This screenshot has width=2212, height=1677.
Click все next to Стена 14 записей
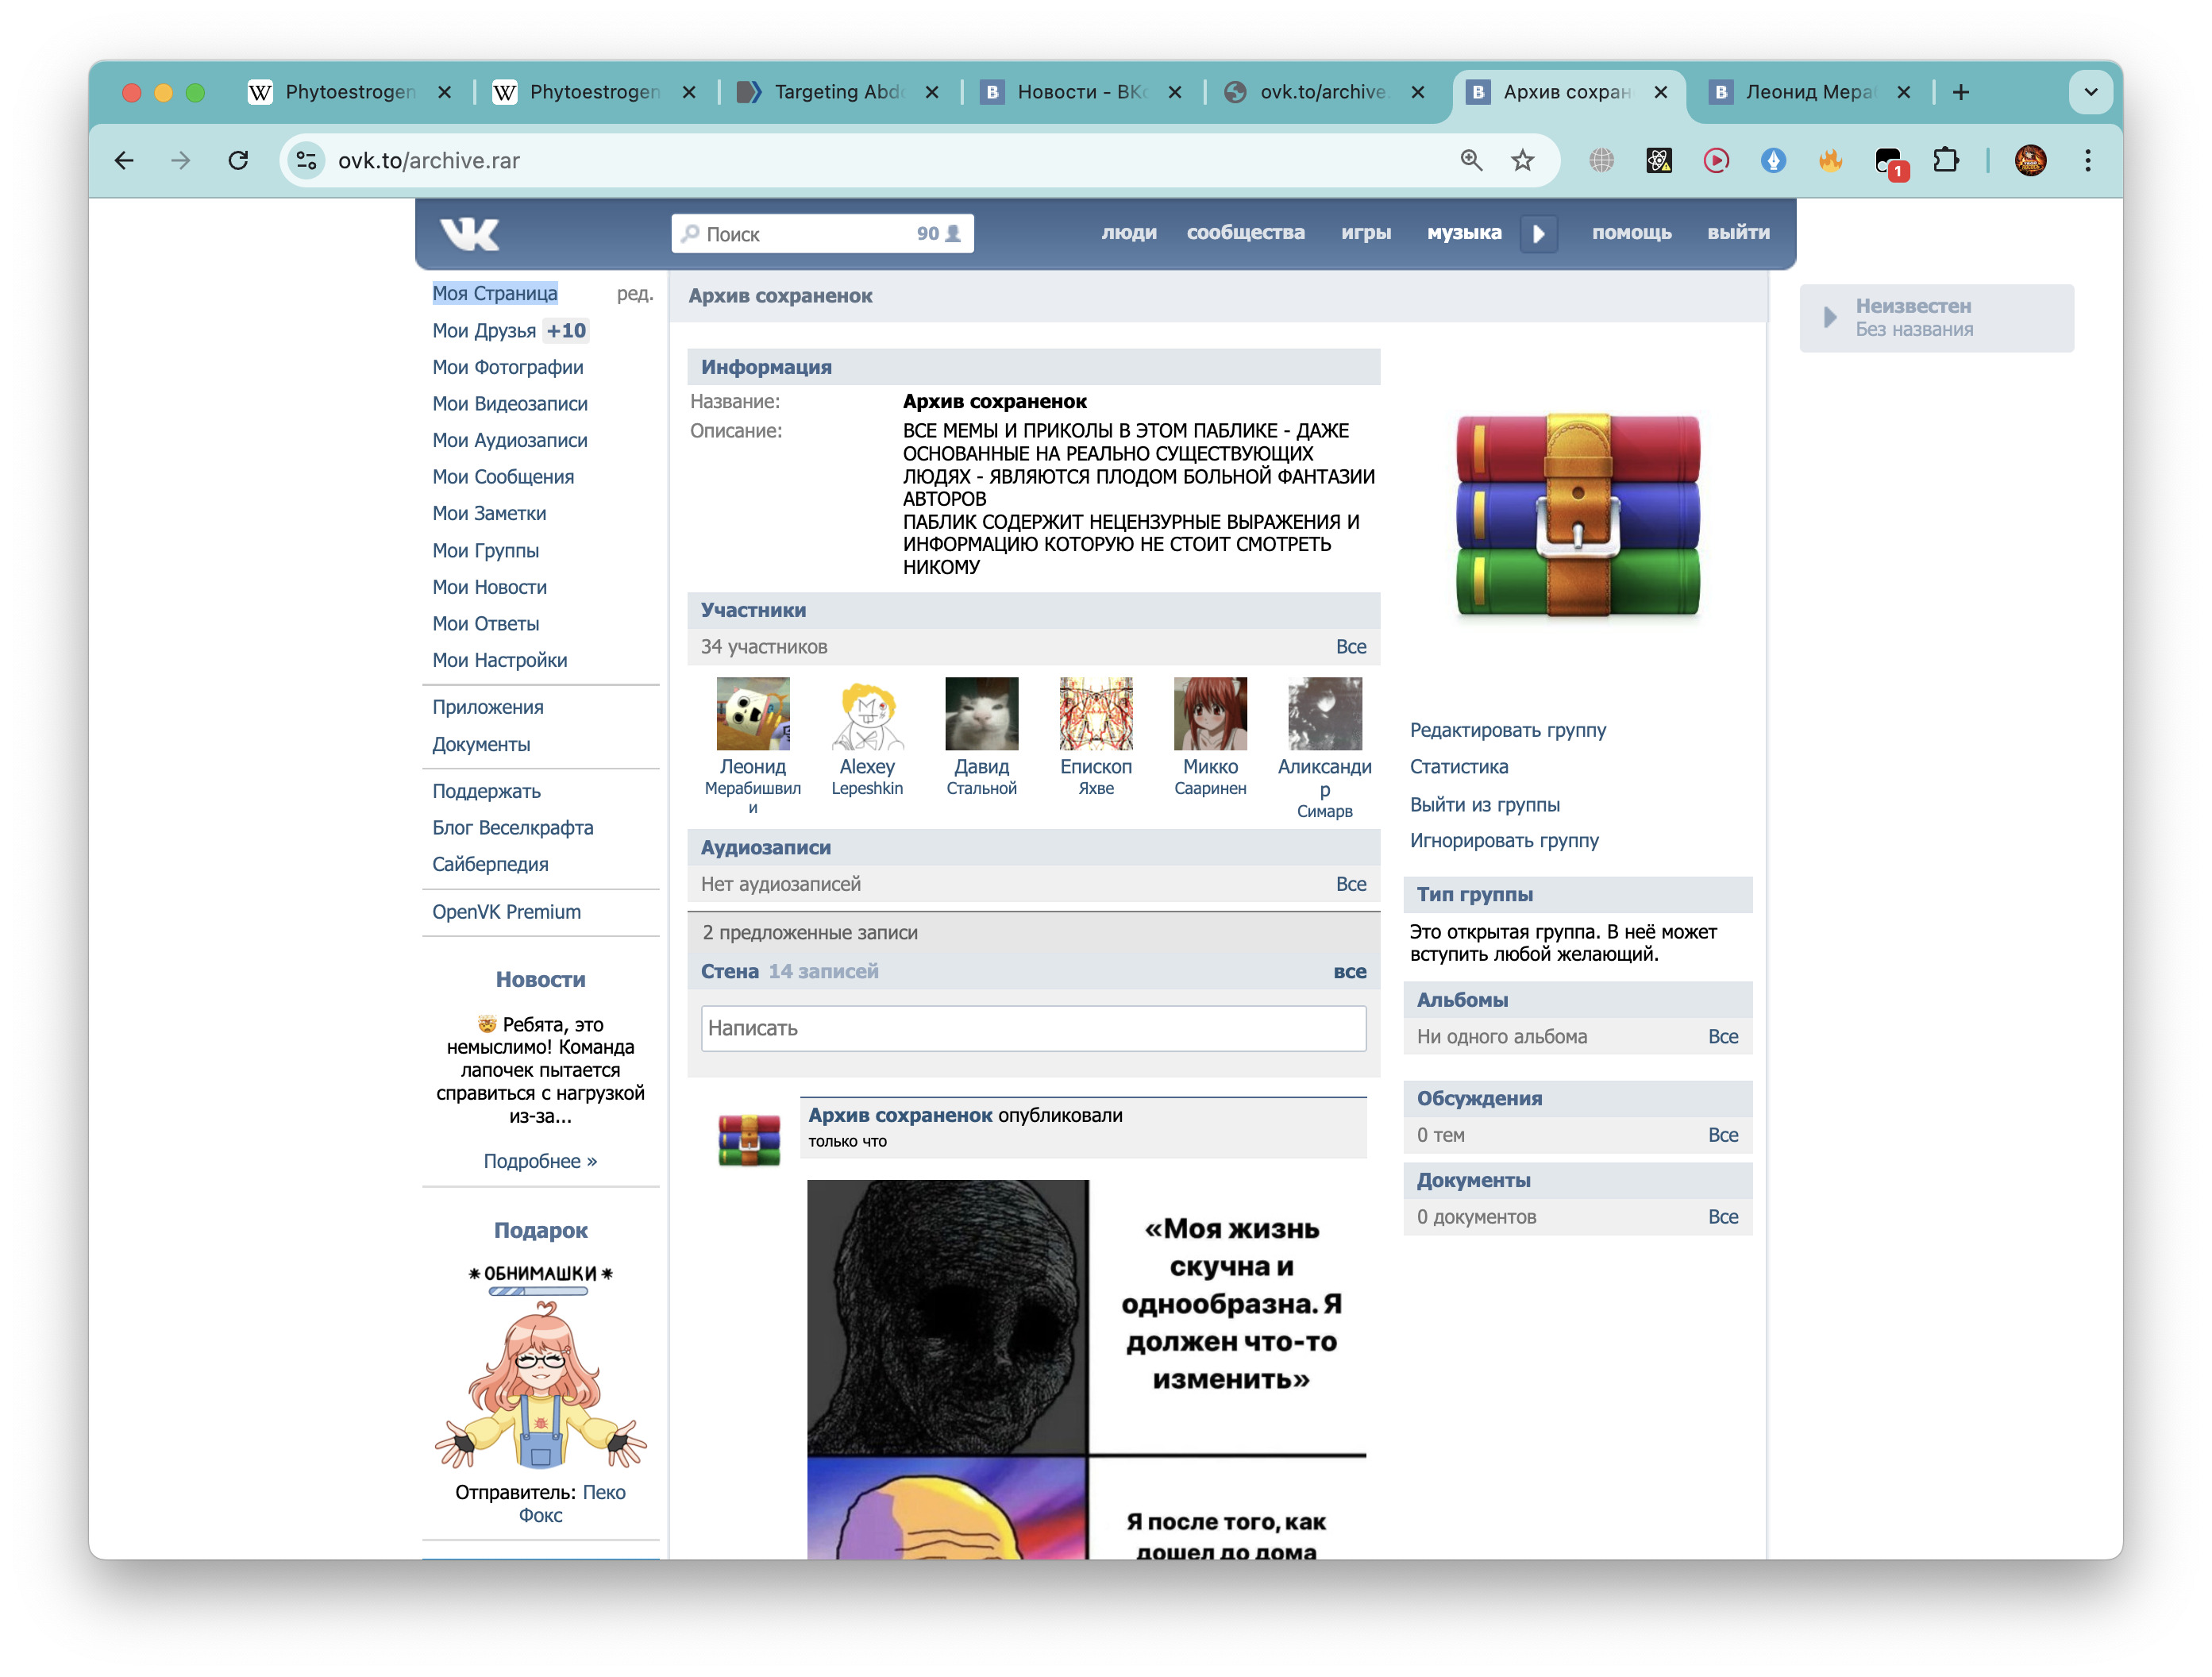(x=1350, y=971)
